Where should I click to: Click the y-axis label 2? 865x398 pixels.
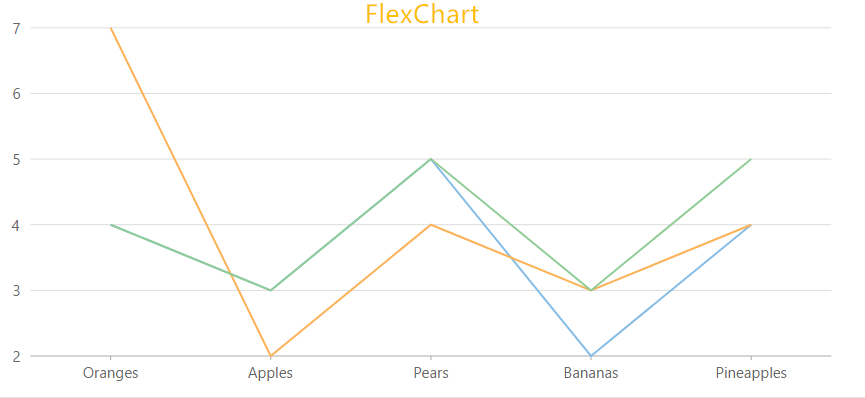point(16,356)
